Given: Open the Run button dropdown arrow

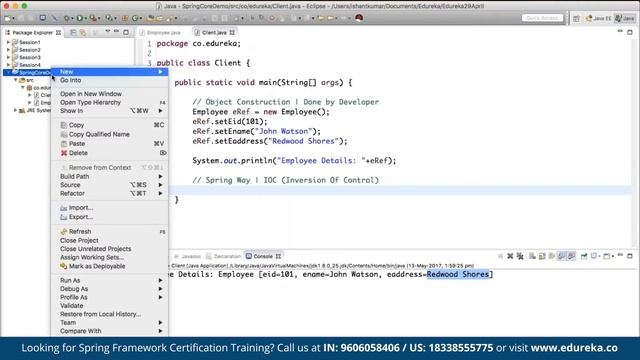Looking at the screenshot, I should pyautogui.click(x=85, y=18).
